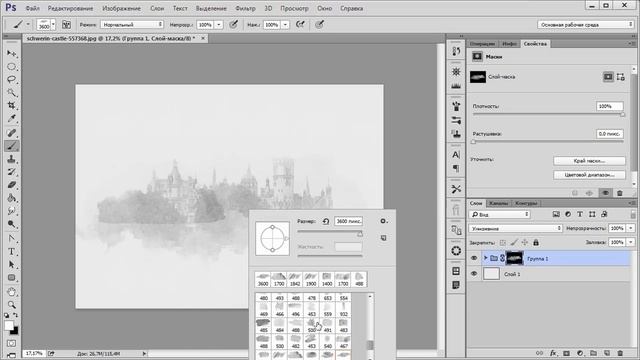Toggle lock image pixels brush icon
Image resolution: width=640 pixels, height=360 pixels.
coord(514,242)
